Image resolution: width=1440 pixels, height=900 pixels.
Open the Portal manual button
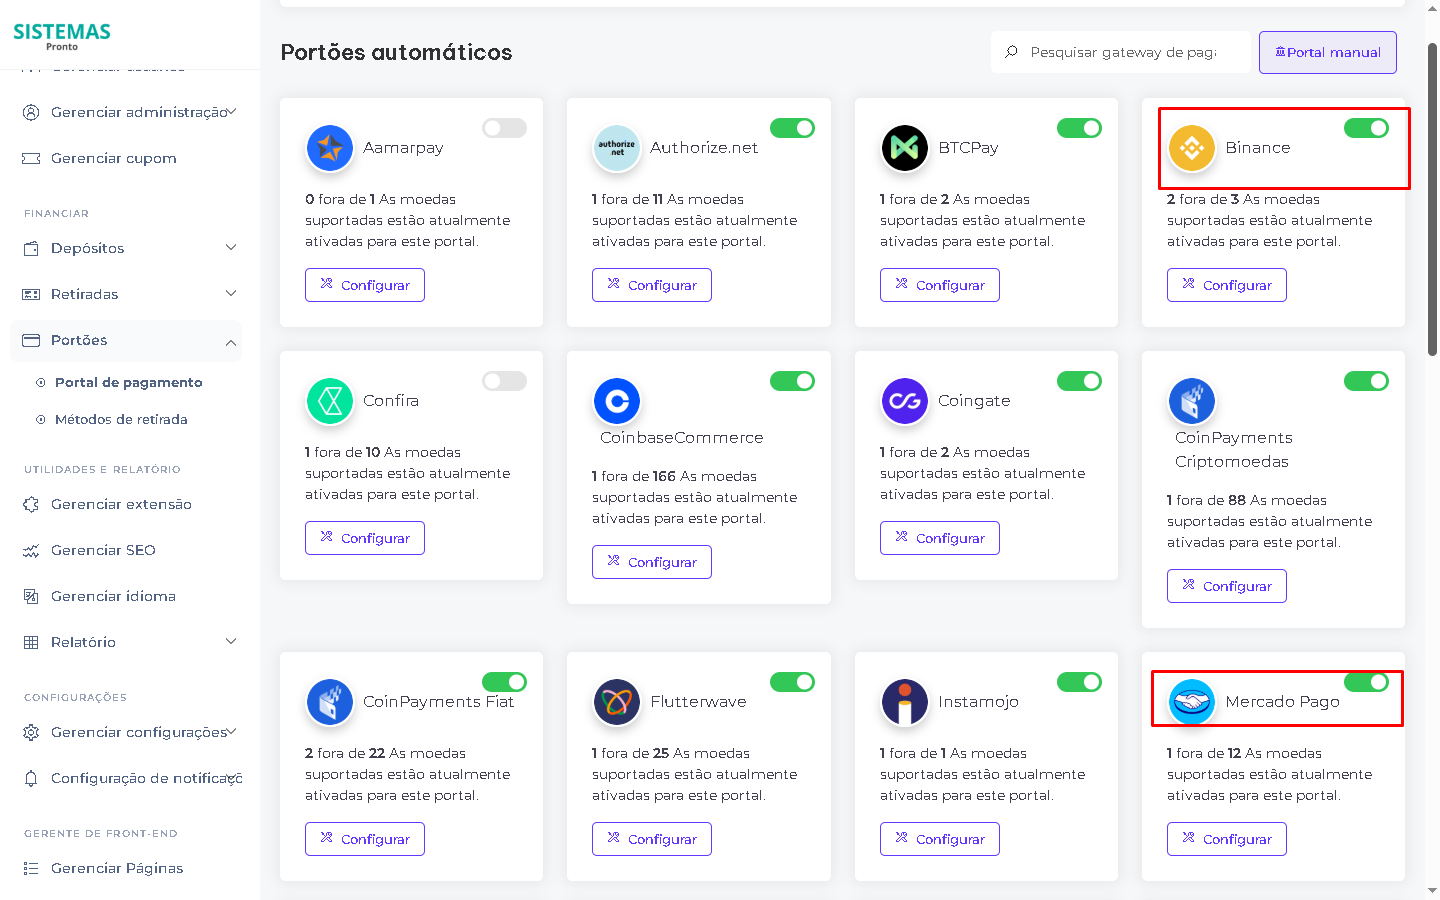(x=1327, y=52)
